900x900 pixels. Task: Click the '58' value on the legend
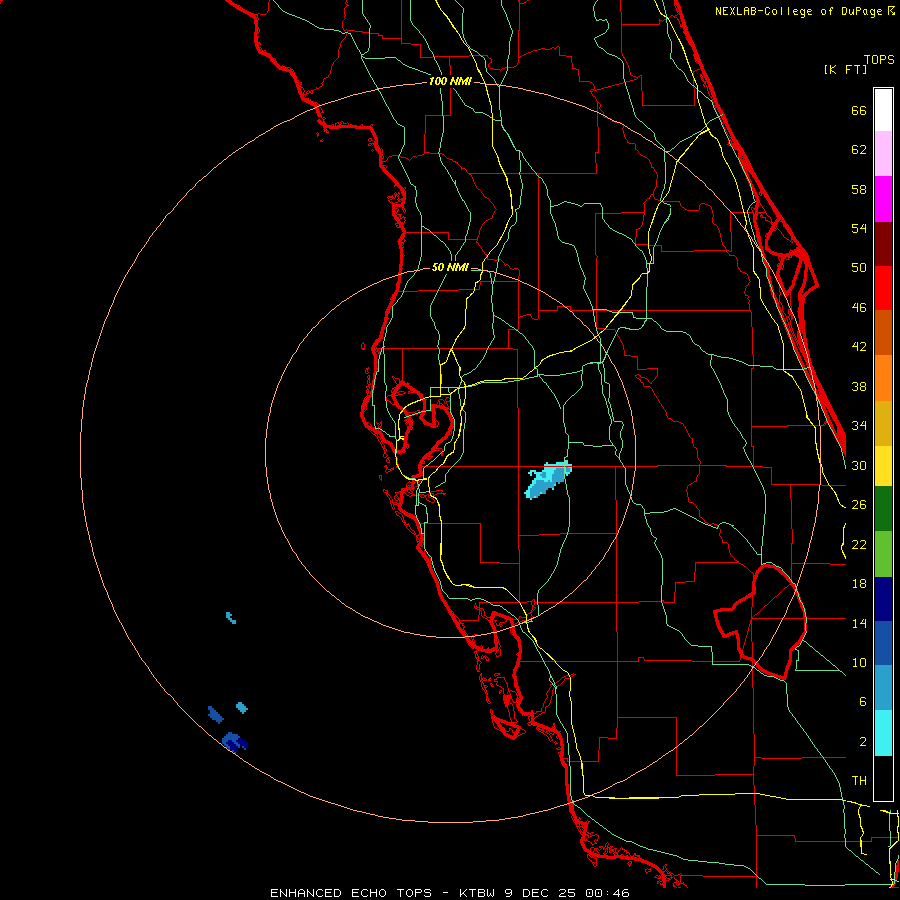click(x=859, y=189)
